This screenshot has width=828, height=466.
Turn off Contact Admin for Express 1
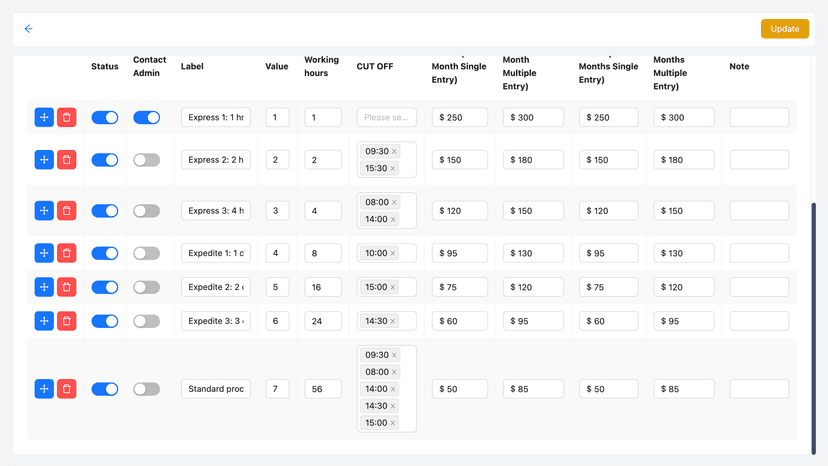click(x=146, y=117)
